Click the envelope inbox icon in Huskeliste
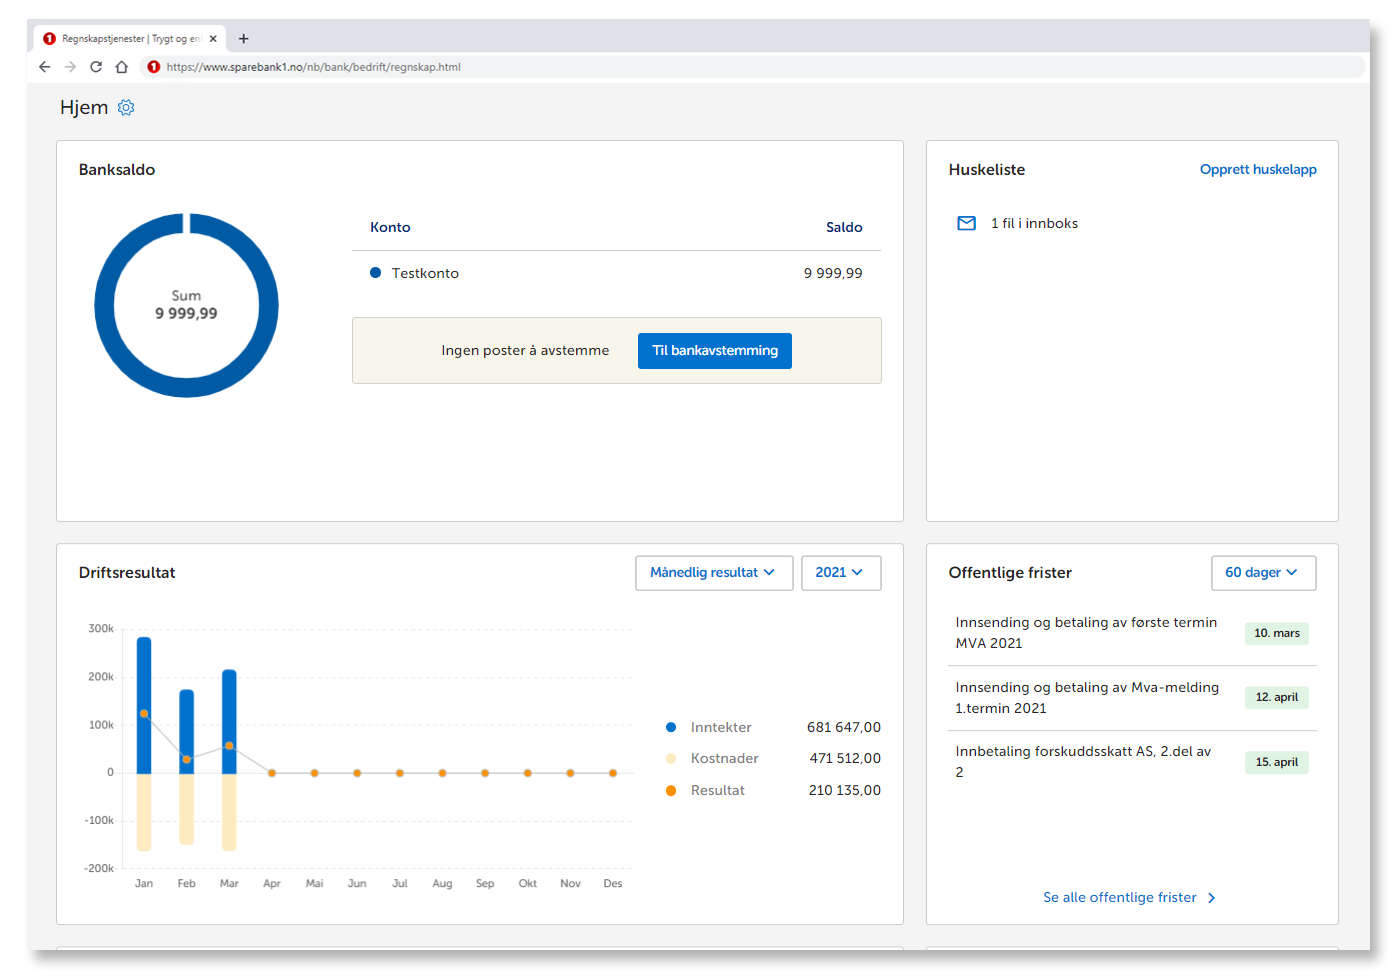Viewport: 1400px width, 977px height. click(966, 224)
